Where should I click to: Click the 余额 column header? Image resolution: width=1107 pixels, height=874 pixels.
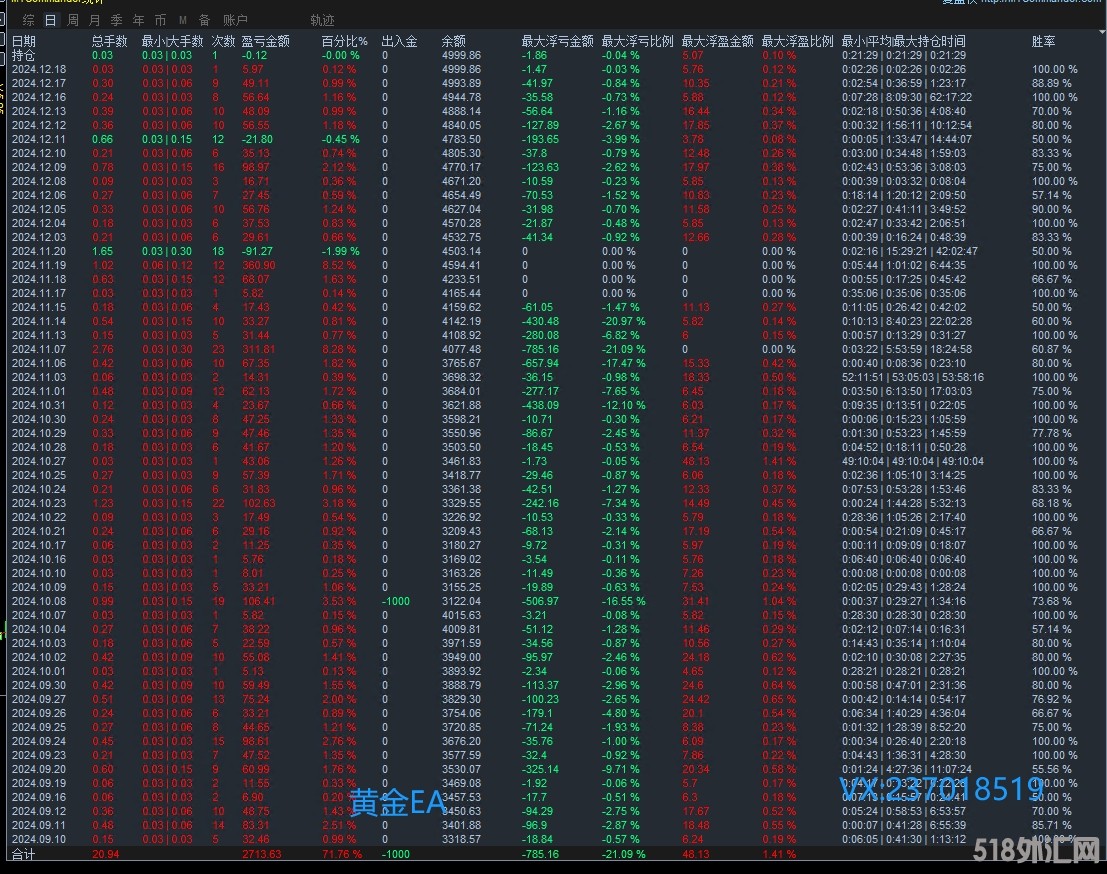pos(453,41)
